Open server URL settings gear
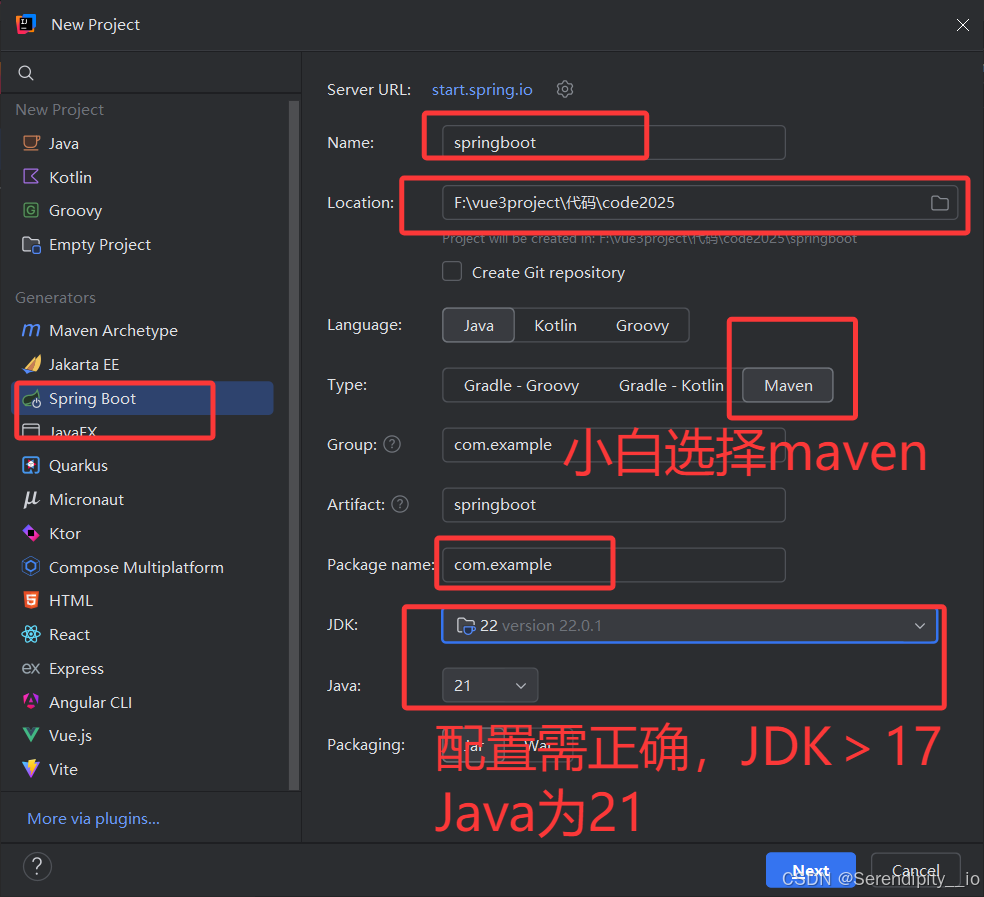 [x=565, y=89]
